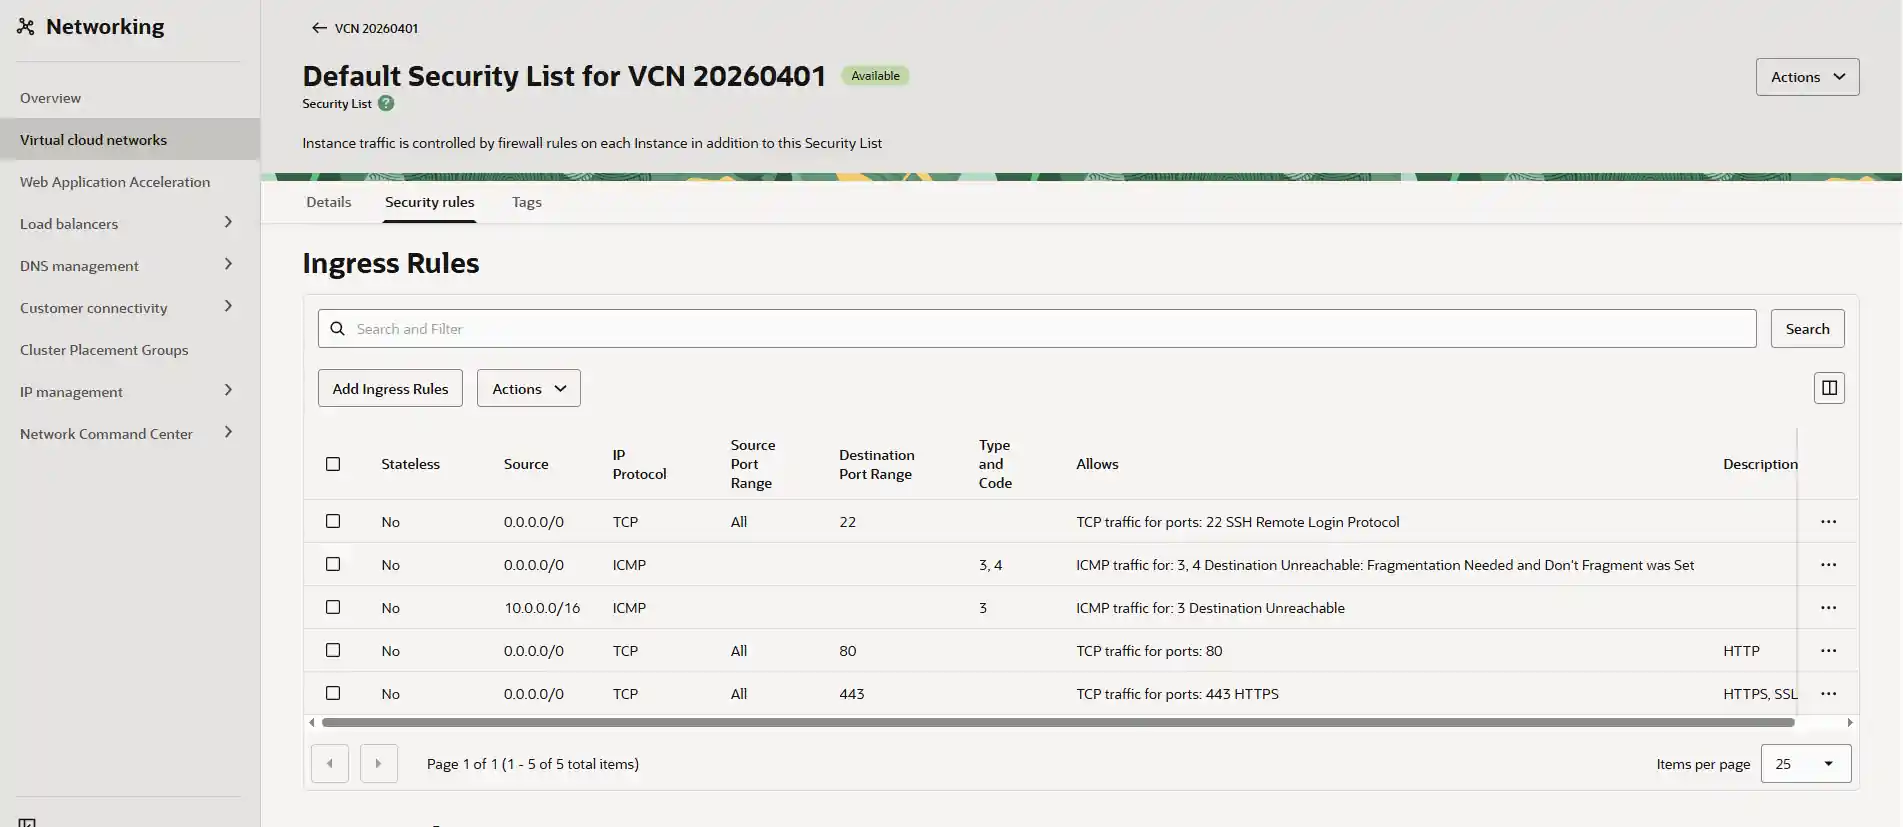Select the checkbox for port 22 rule
Viewport: 1903px width, 827px height.
click(333, 522)
